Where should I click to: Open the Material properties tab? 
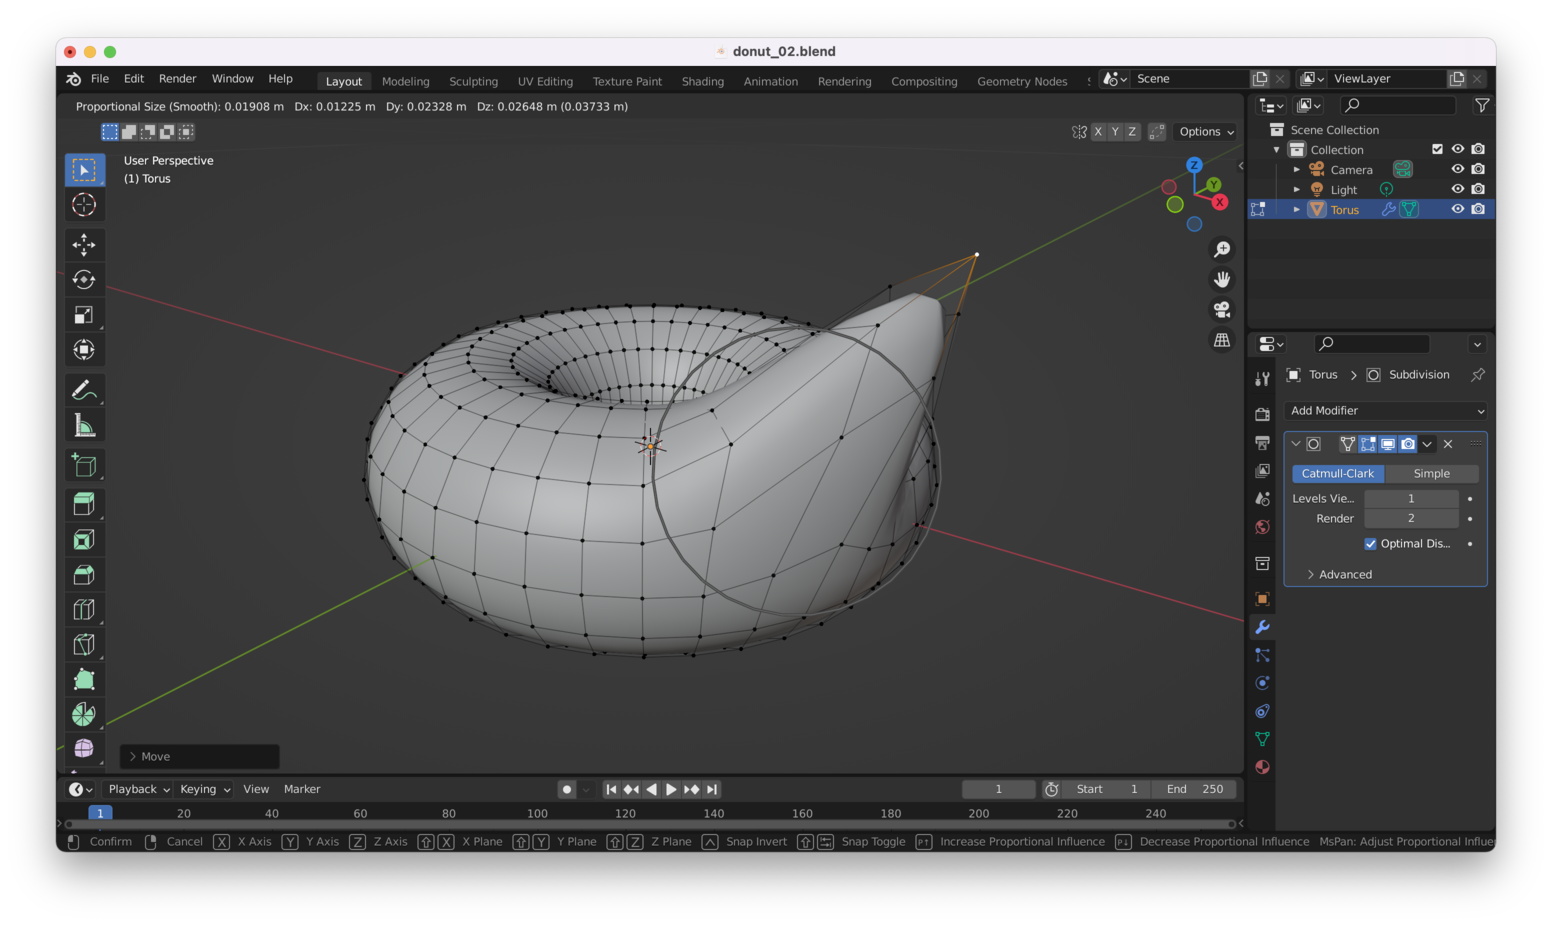[1262, 767]
